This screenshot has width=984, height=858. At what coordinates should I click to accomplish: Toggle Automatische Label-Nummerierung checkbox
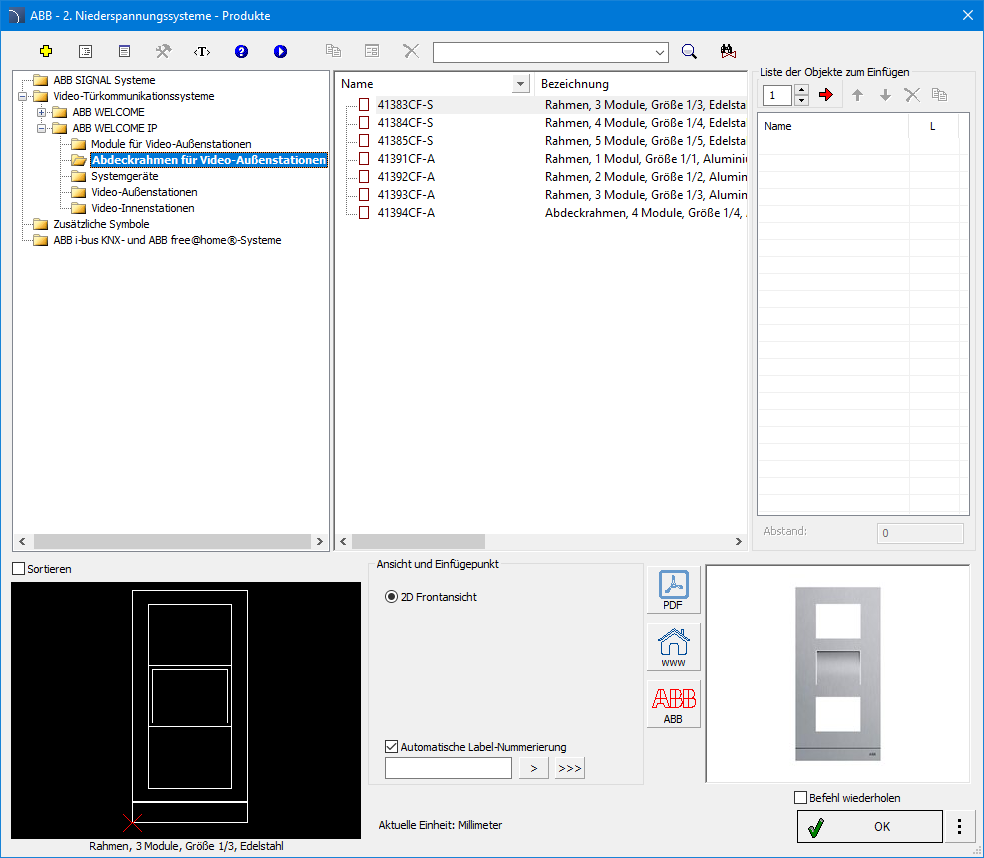392,746
